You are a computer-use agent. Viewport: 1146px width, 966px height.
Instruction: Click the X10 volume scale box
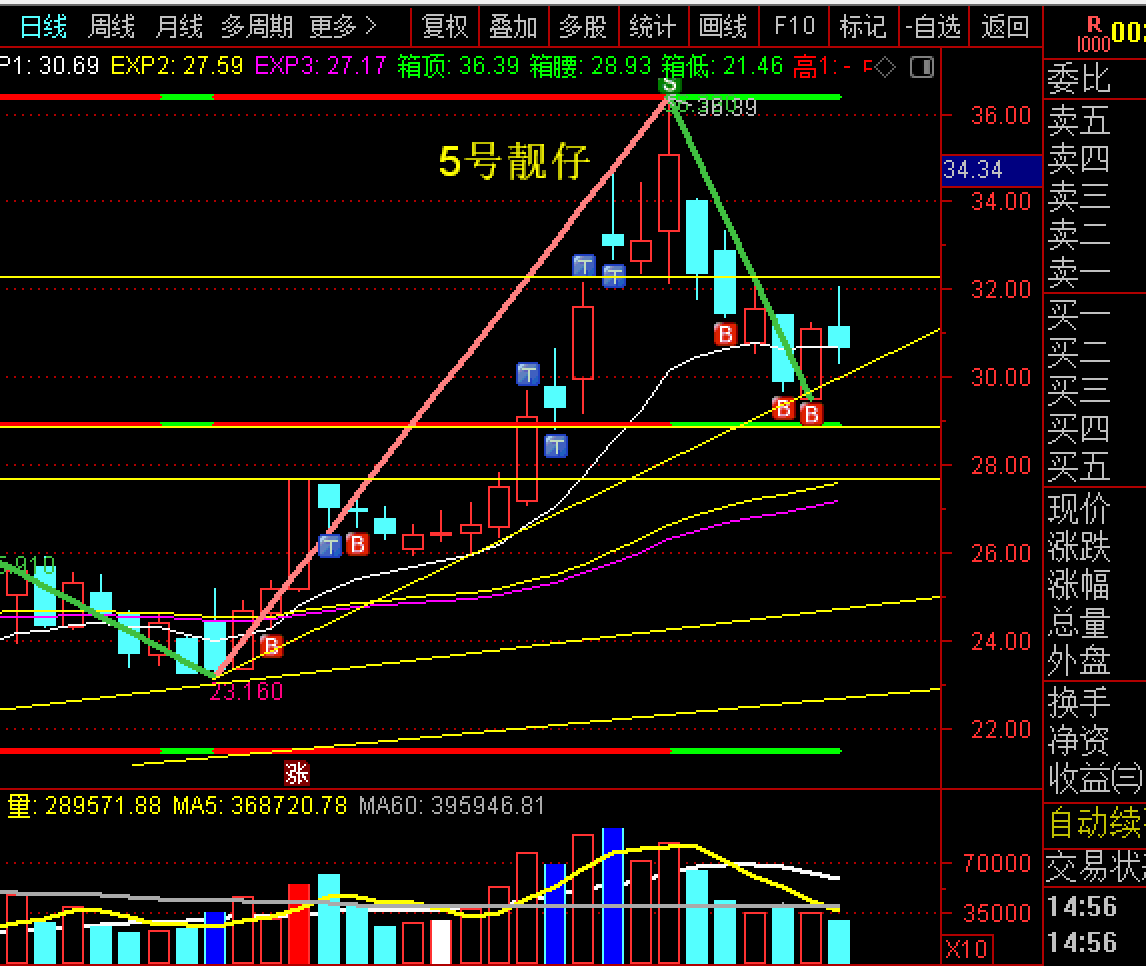point(968,949)
